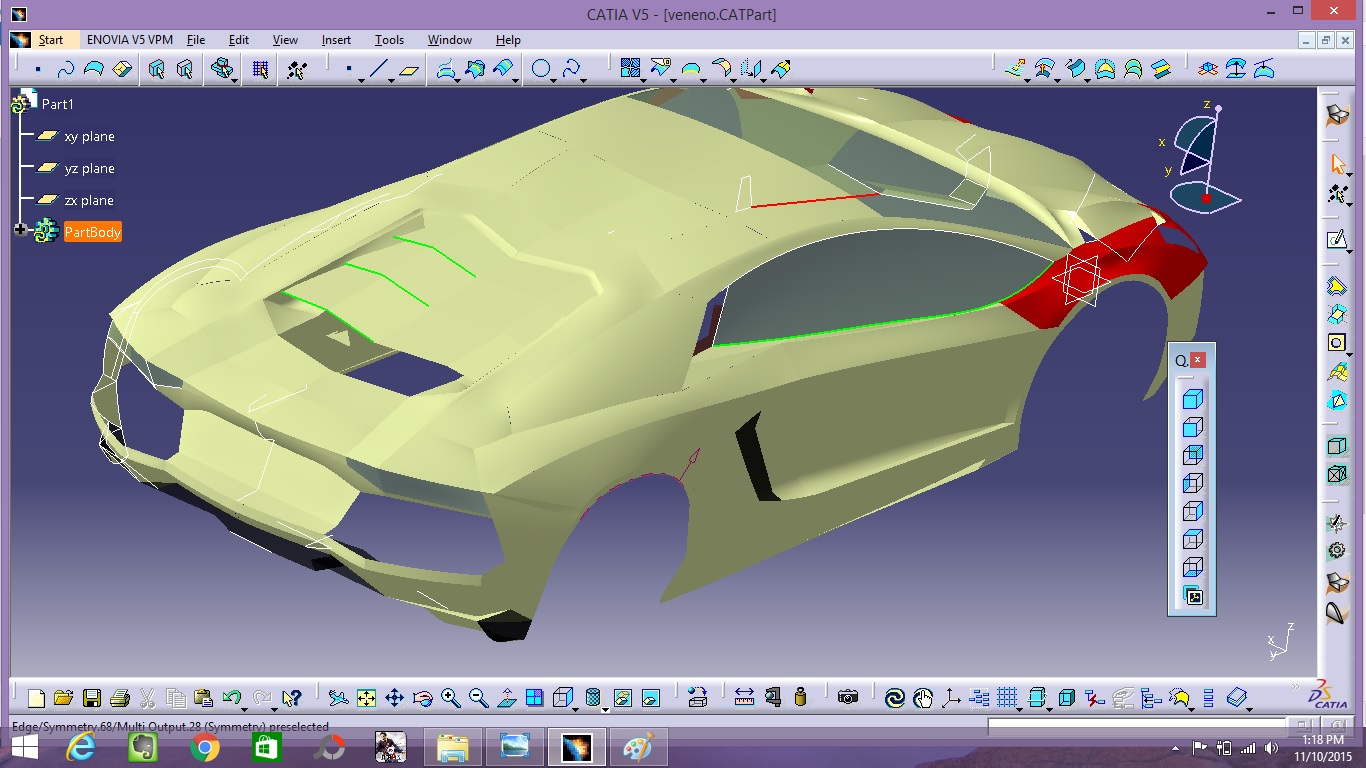Screen dimensions: 1366x768
Task: Activate Fly mode airplane icon
Action: pyautogui.click(x=338, y=697)
